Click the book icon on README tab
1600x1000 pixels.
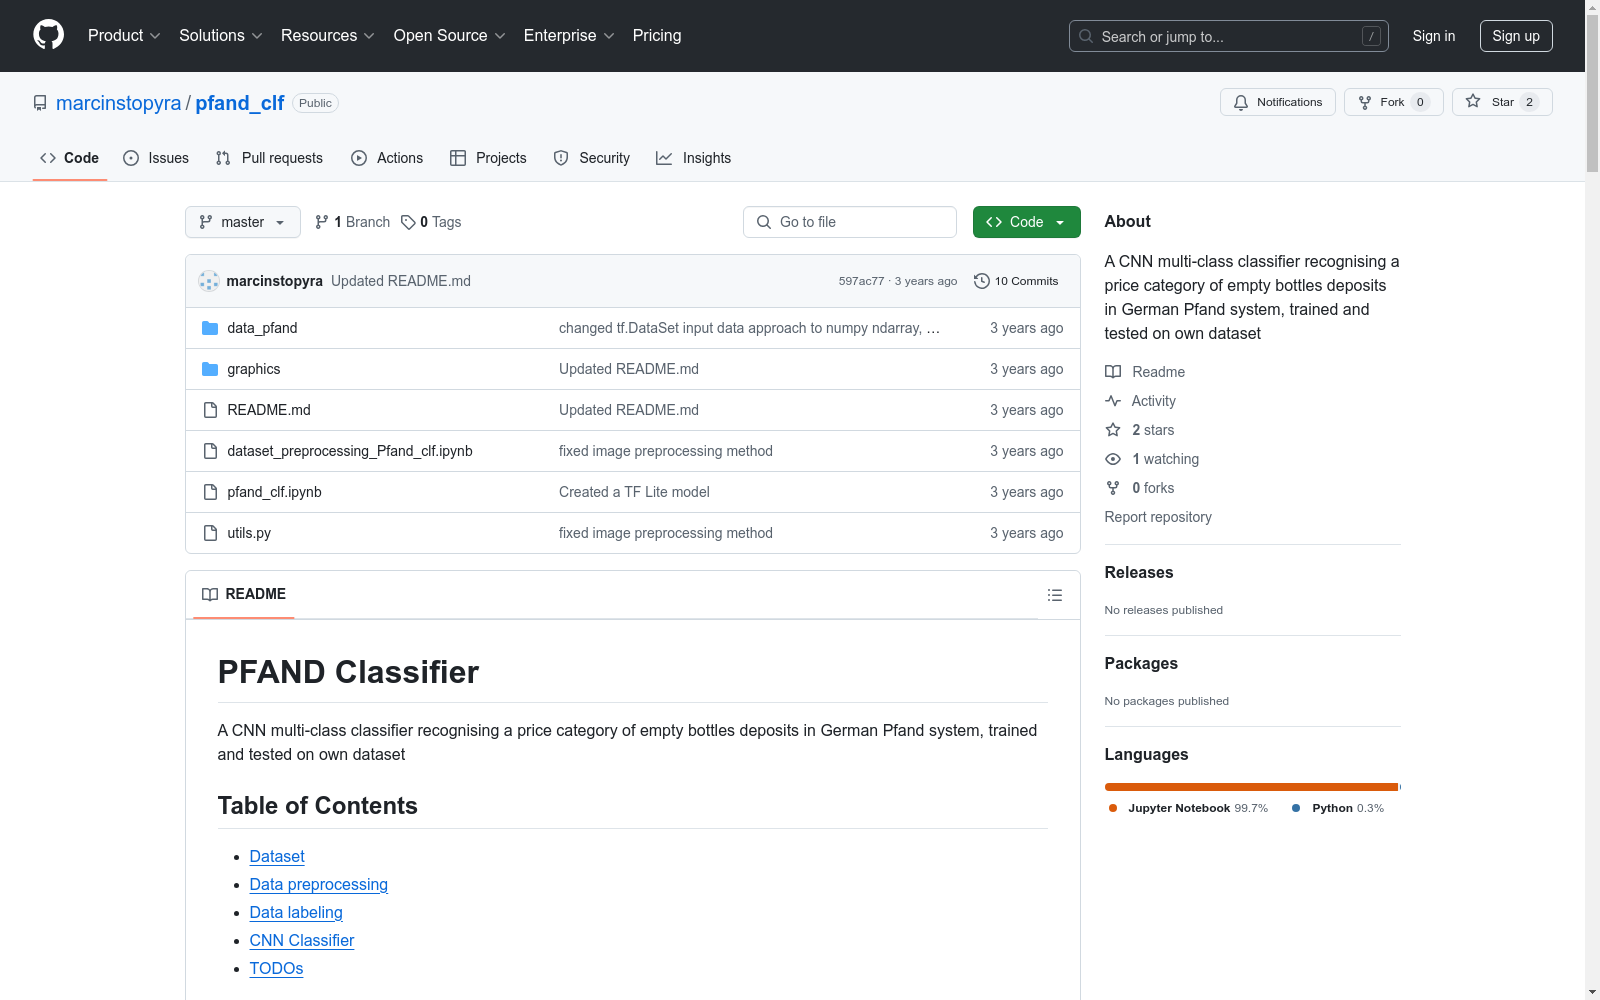point(210,594)
